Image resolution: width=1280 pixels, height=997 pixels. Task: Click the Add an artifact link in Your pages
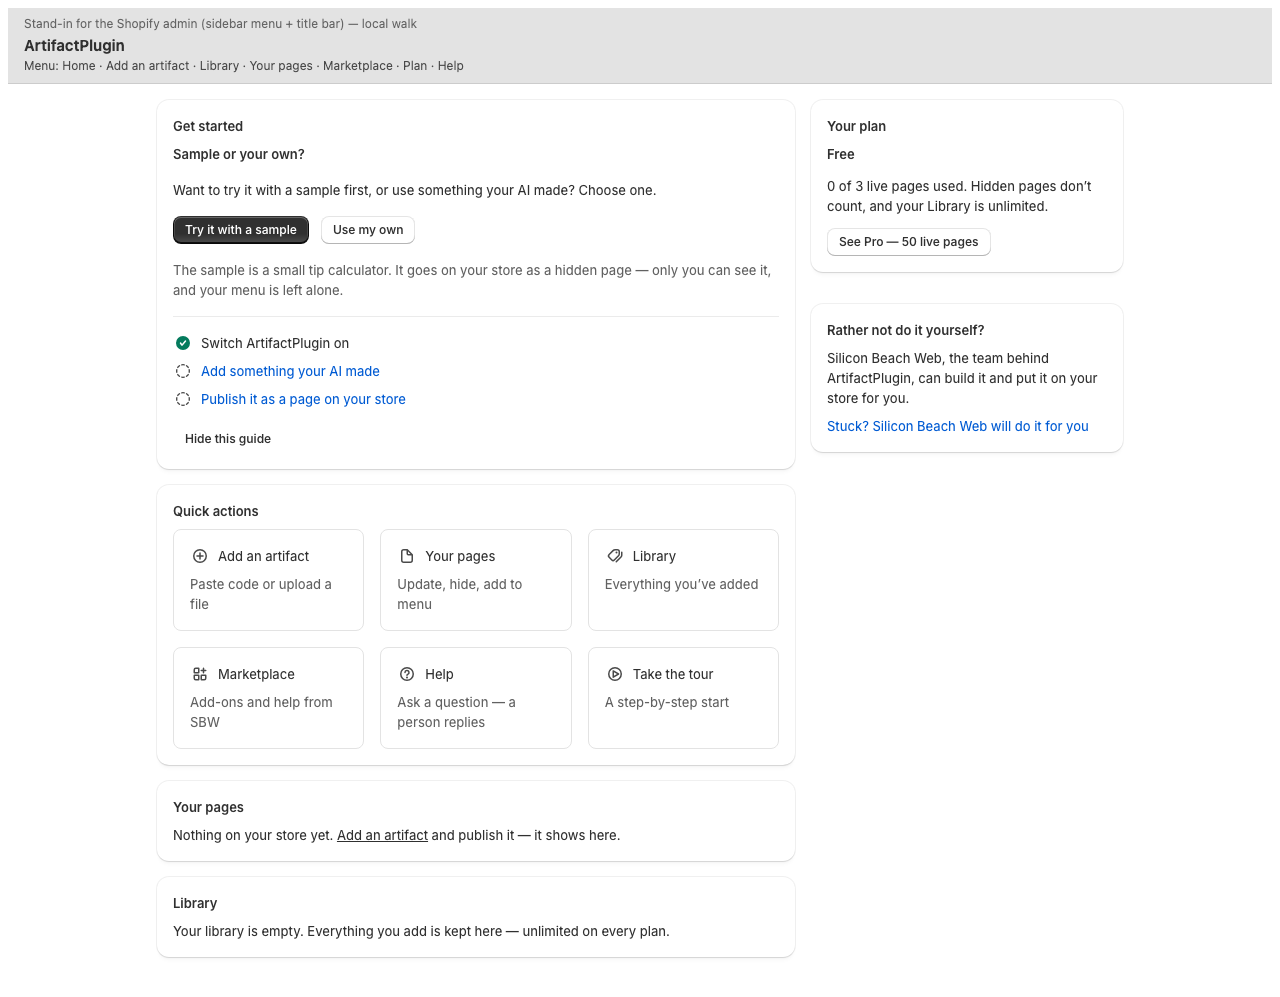[x=382, y=835]
